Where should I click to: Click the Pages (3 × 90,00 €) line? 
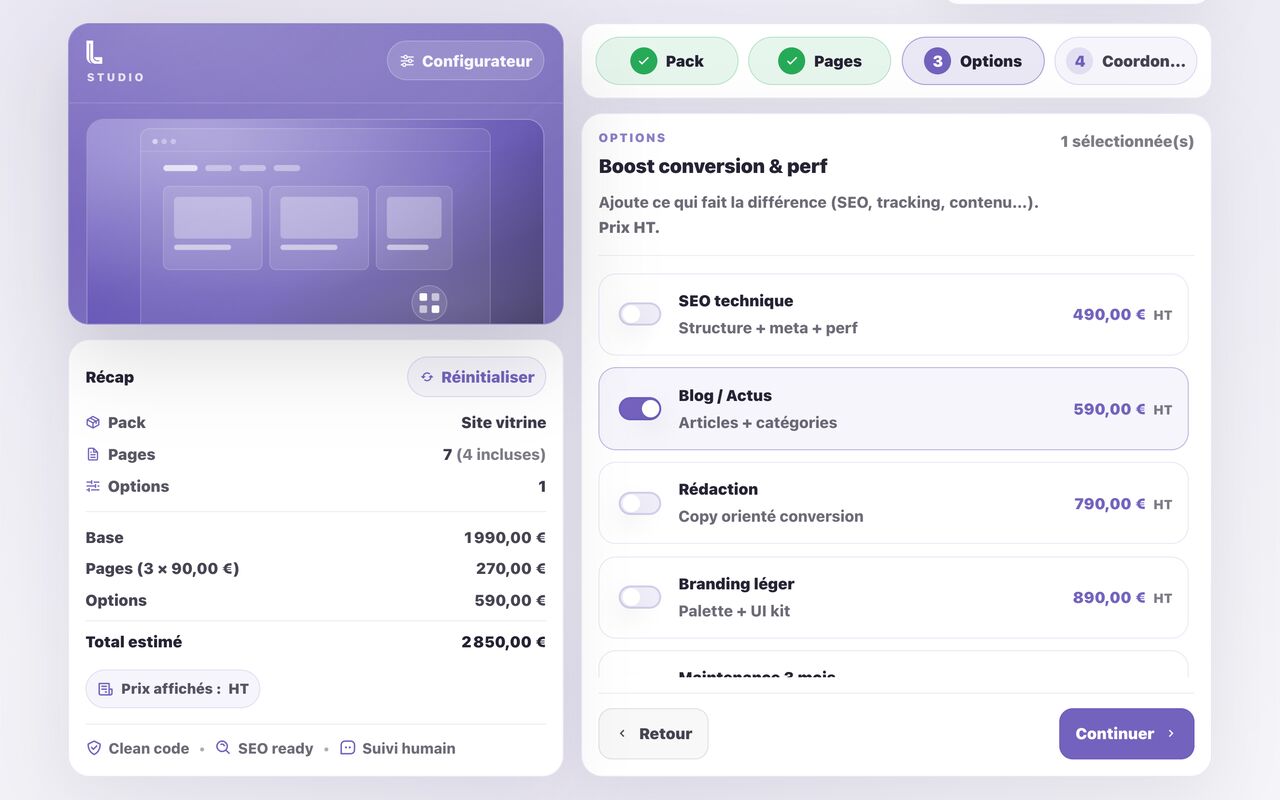click(x=316, y=569)
